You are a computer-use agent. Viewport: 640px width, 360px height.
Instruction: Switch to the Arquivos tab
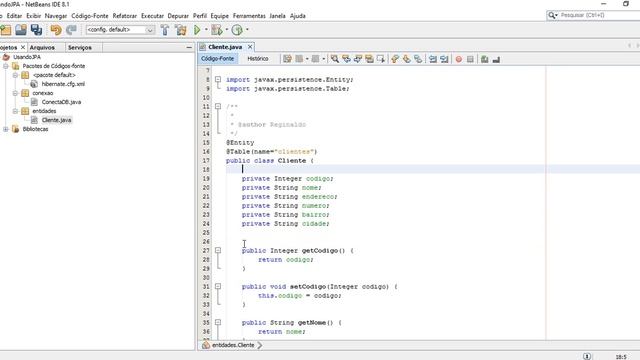coord(42,47)
